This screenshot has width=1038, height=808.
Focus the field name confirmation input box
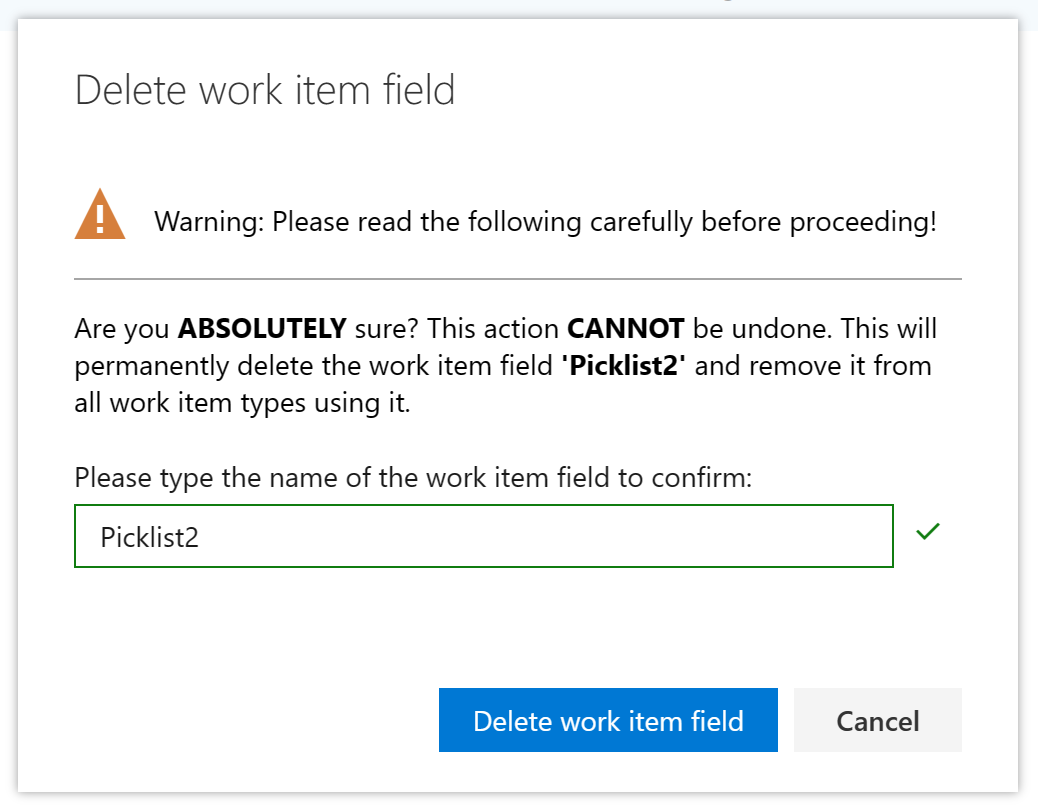484,536
